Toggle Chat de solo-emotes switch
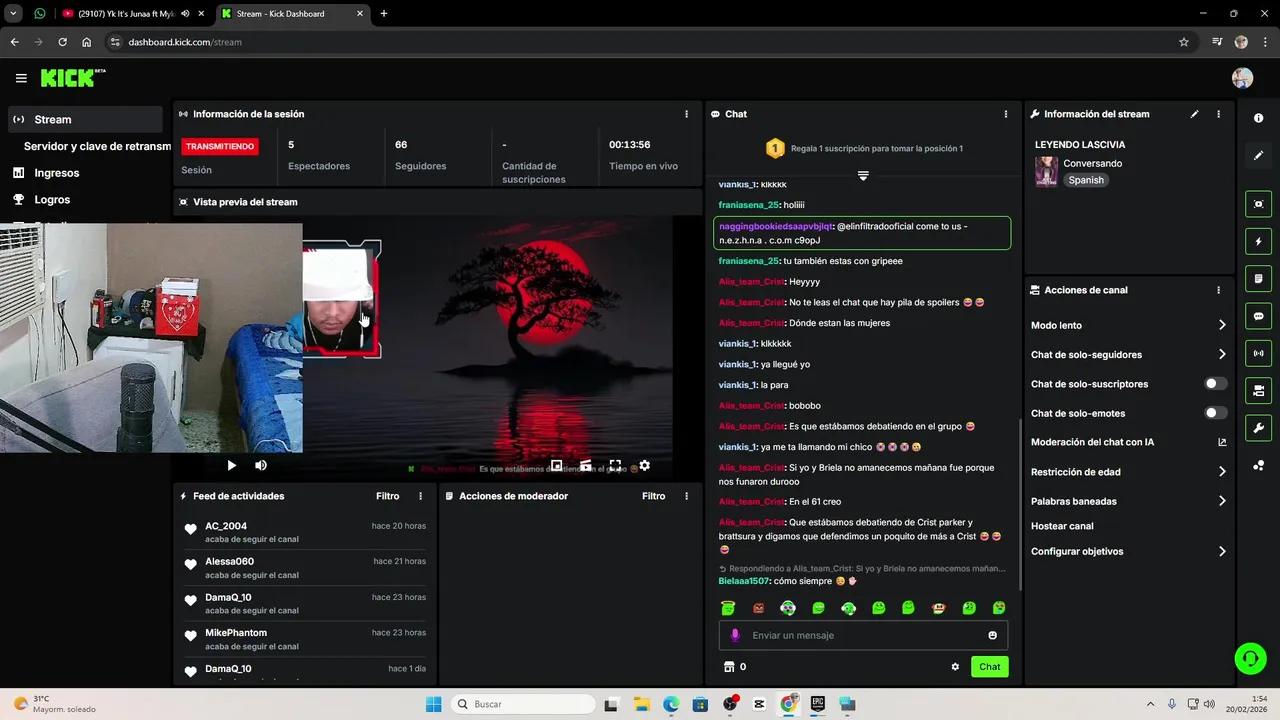Image resolution: width=1280 pixels, height=720 pixels. (x=1216, y=413)
